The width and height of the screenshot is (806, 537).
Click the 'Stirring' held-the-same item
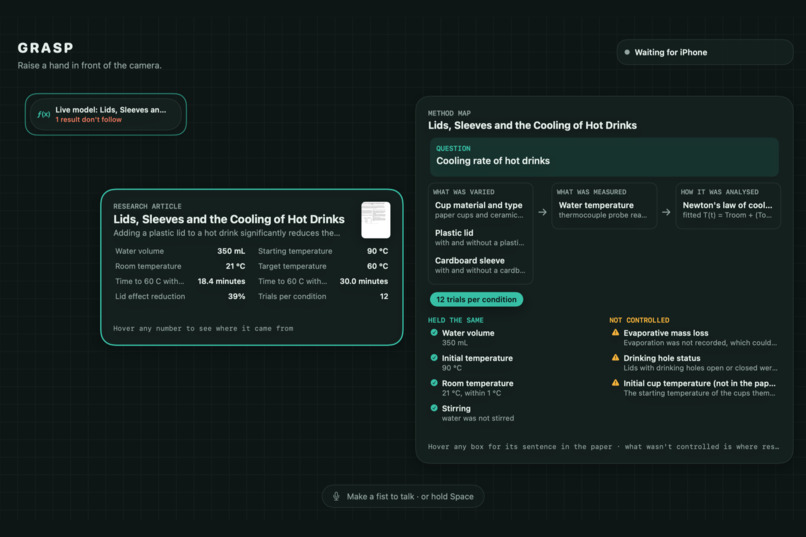(472, 413)
